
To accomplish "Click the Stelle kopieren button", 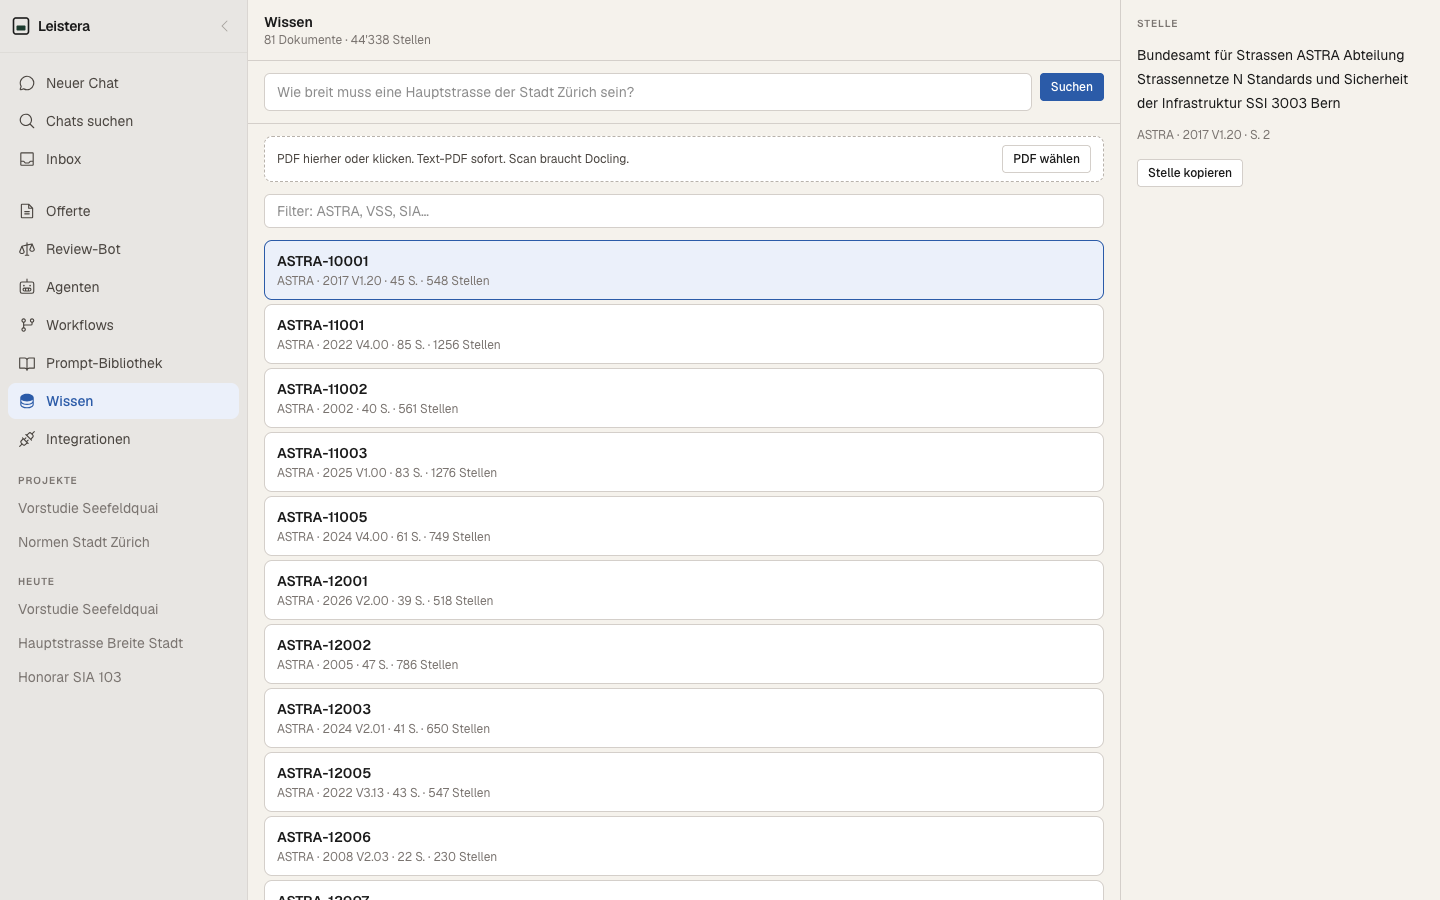I will pos(1190,173).
